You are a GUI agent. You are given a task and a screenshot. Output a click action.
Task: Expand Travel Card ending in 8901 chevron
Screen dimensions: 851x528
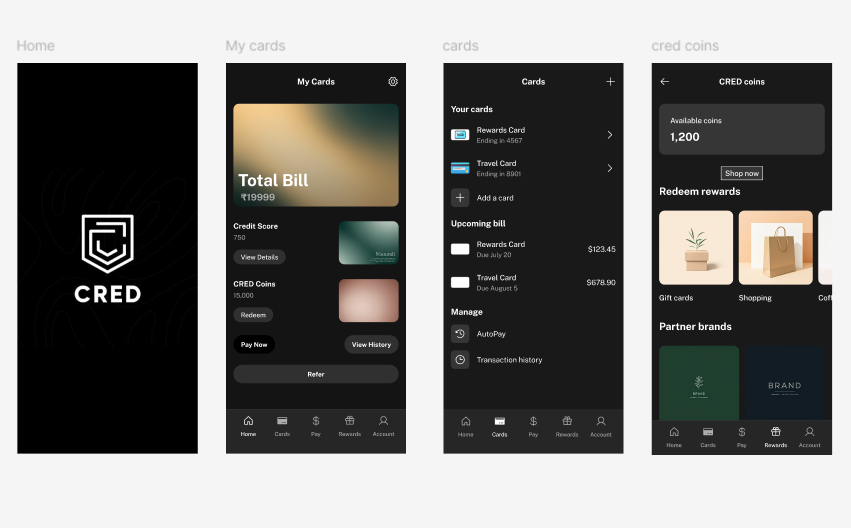point(610,168)
